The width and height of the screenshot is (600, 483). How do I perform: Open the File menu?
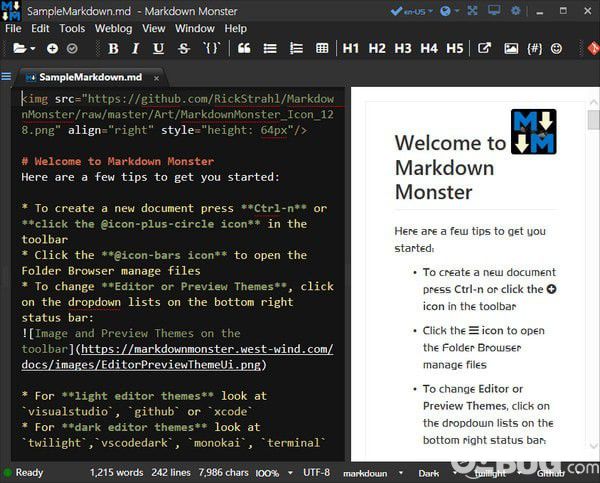13,29
